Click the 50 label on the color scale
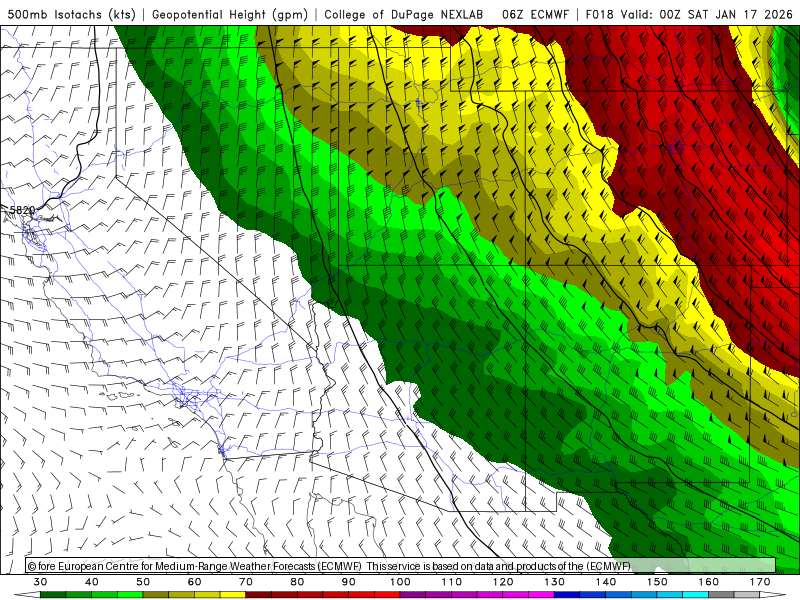800x600 pixels. (x=143, y=582)
